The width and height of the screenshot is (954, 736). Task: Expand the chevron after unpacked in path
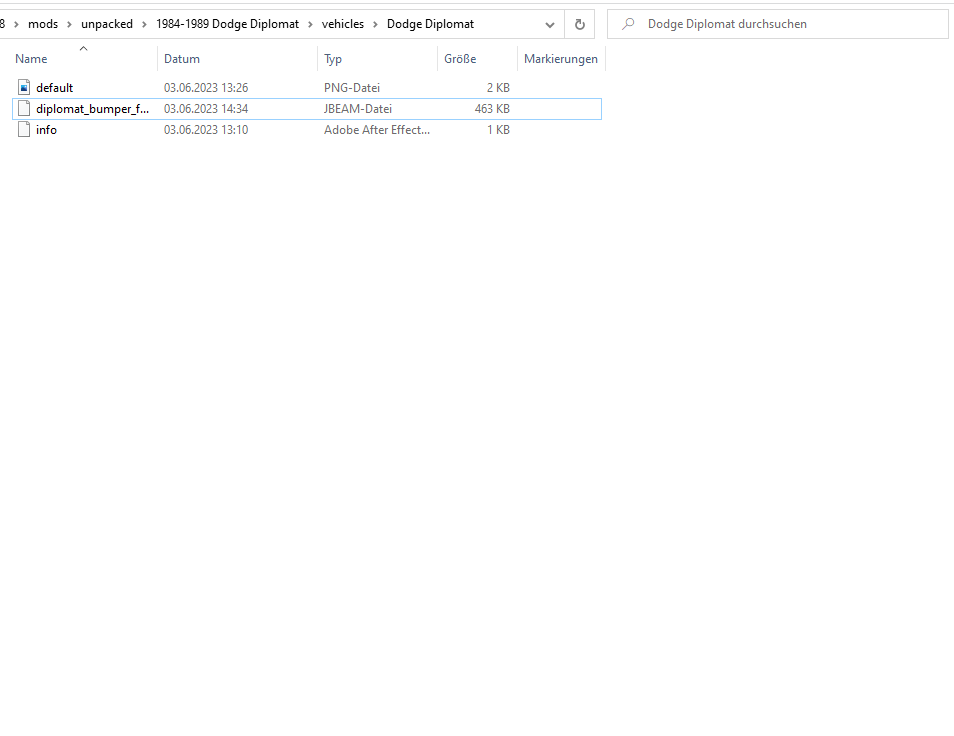144,24
